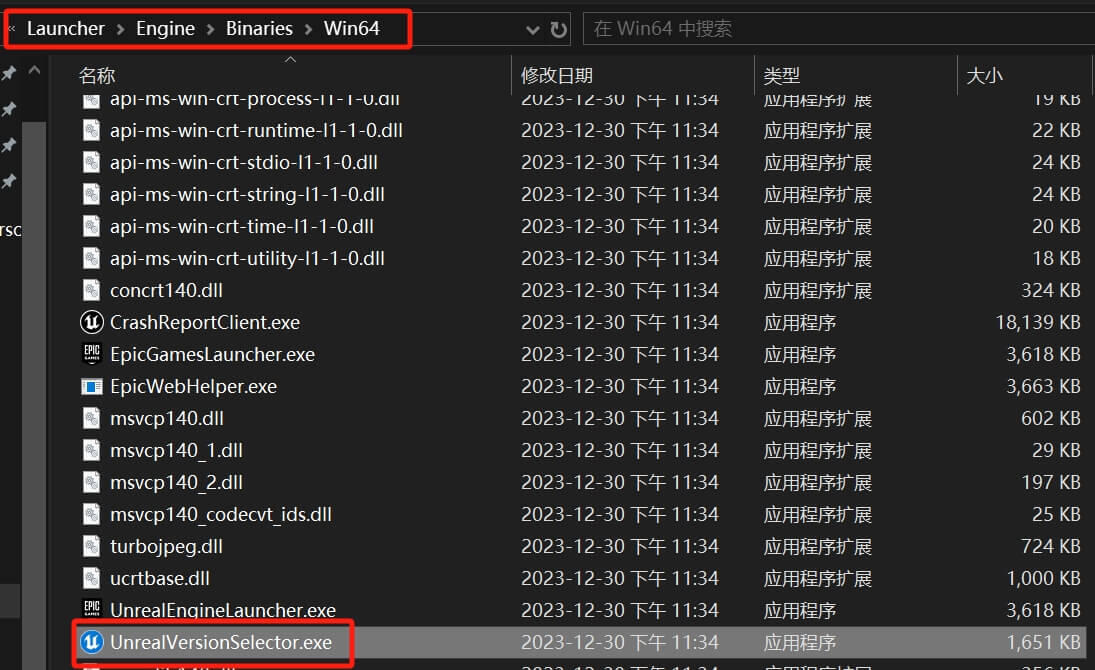Viewport: 1095px width, 670px height.
Task: Click the api-ms-win-crt-time dll file icon
Action: point(91,226)
